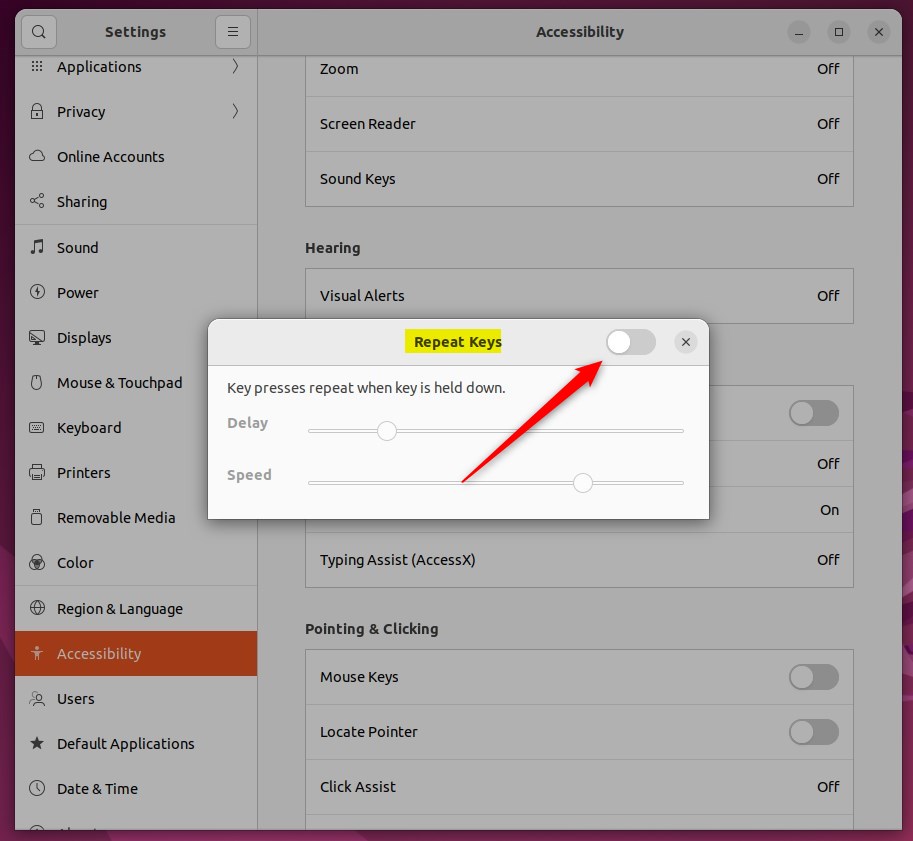
Task: Select the Keyboard icon in sidebar
Action: click(36, 427)
